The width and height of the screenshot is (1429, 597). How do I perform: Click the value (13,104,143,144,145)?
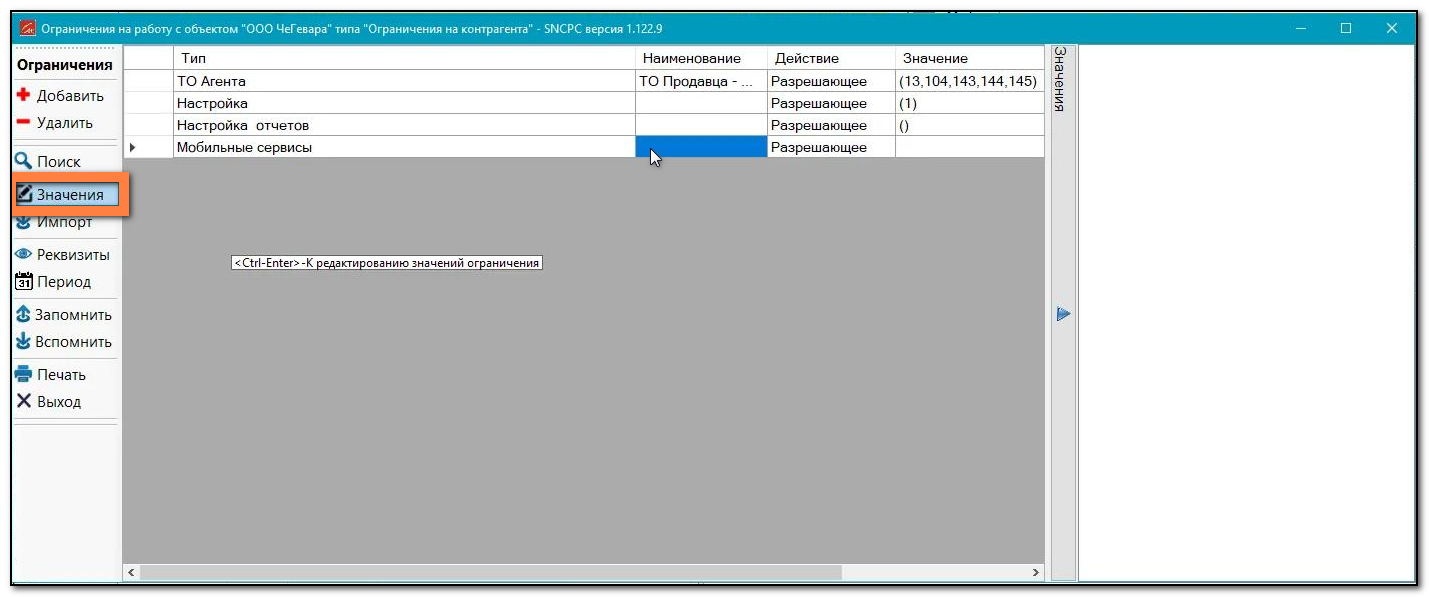[969, 81]
